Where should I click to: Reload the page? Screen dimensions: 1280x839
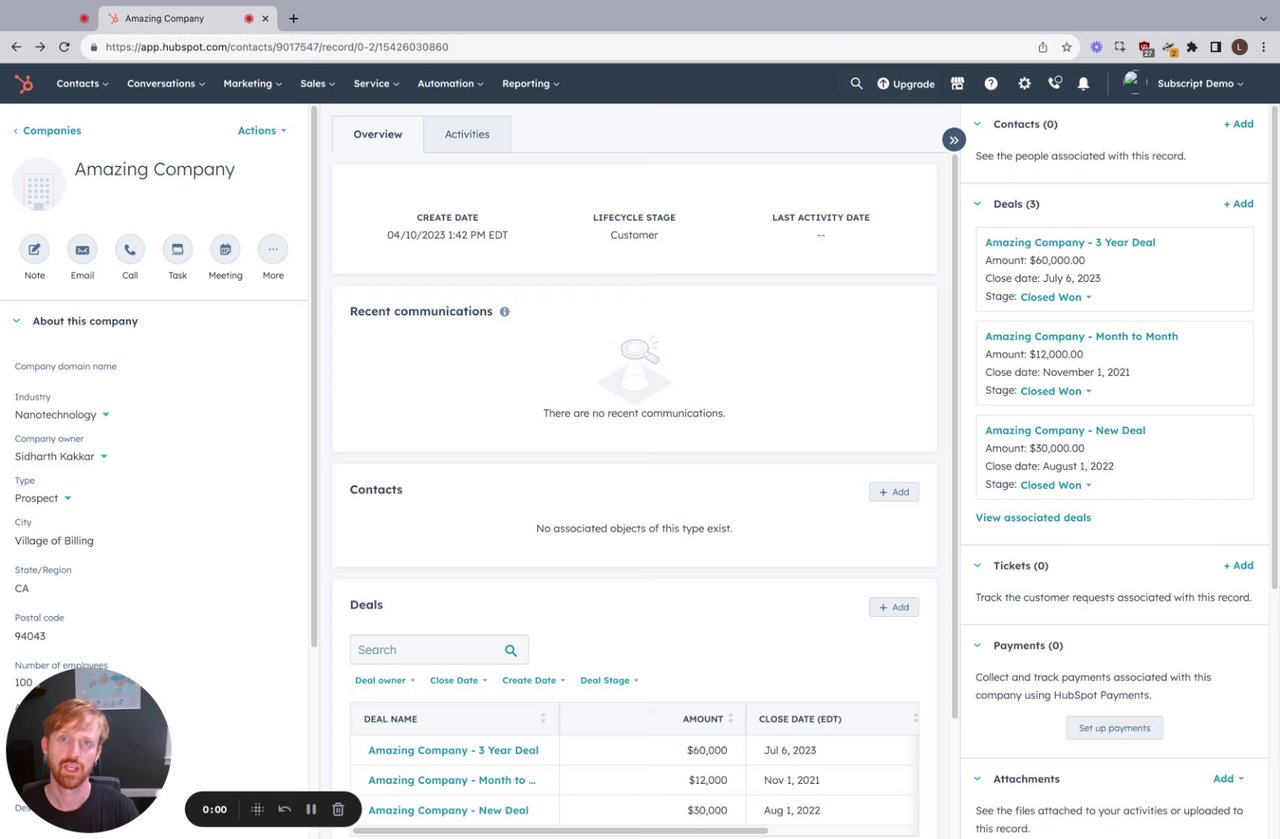click(x=64, y=47)
